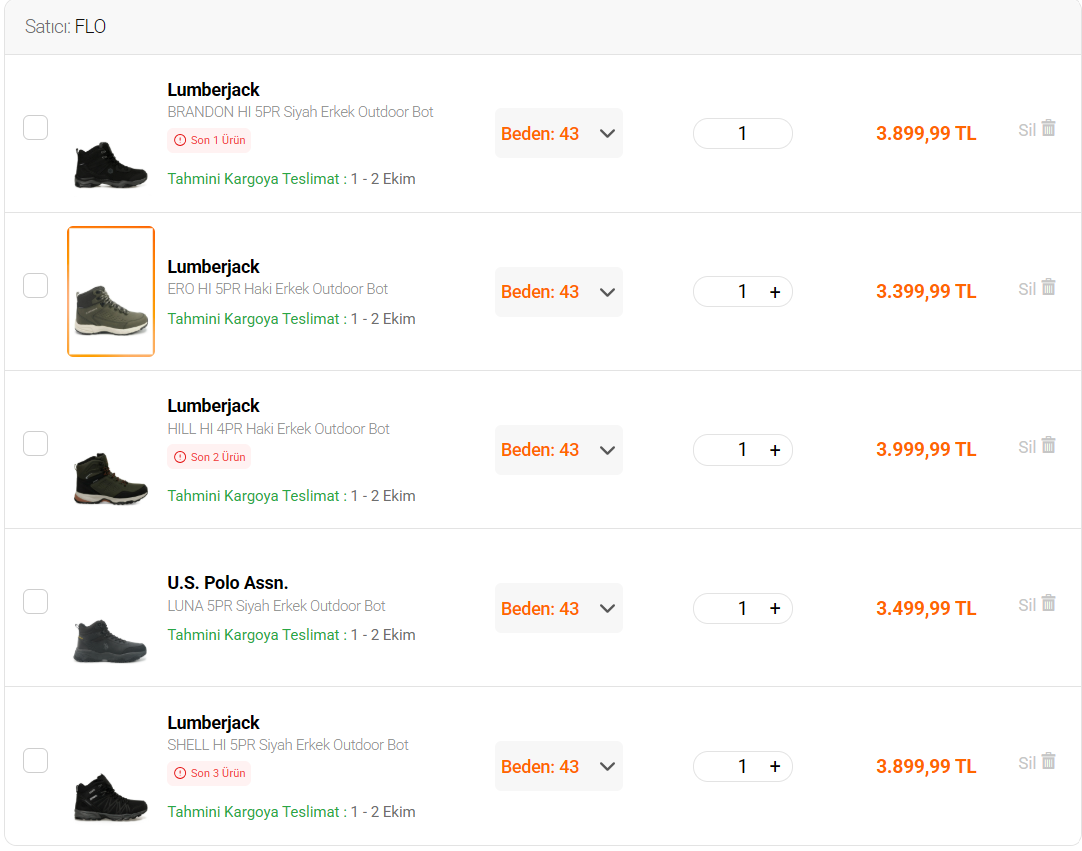The width and height of the screenshot is (1082, 851).
Task: Open size dropdown for BRANDON HI 5PR boot
Action: (558, 133)
